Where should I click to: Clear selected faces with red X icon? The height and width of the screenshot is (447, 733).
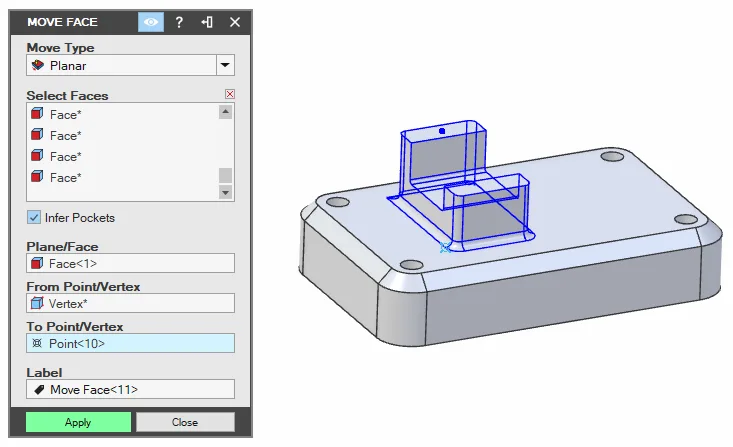230,94
